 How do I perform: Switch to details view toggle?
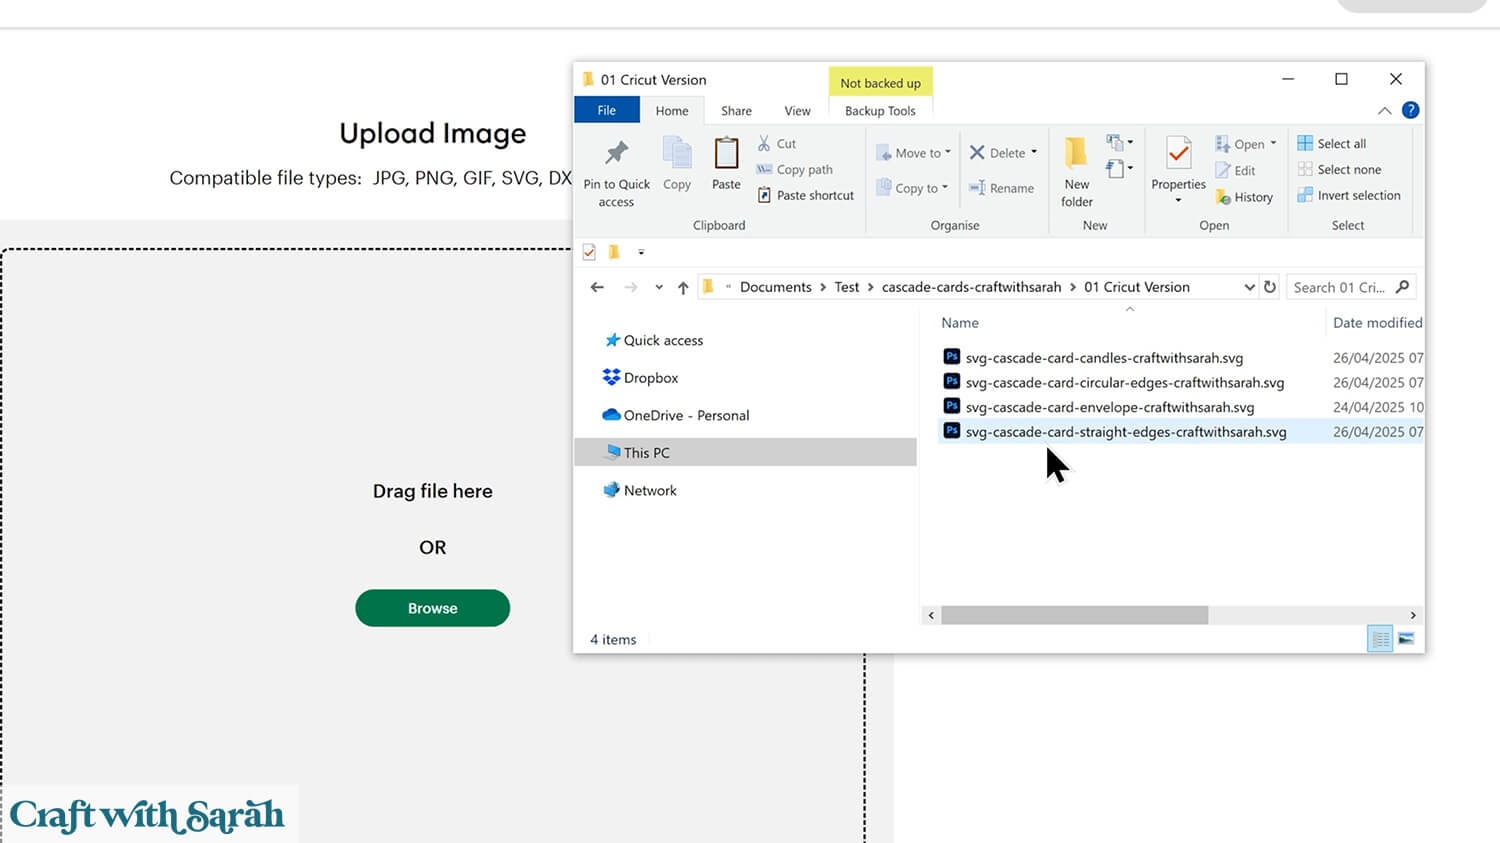1380,639
